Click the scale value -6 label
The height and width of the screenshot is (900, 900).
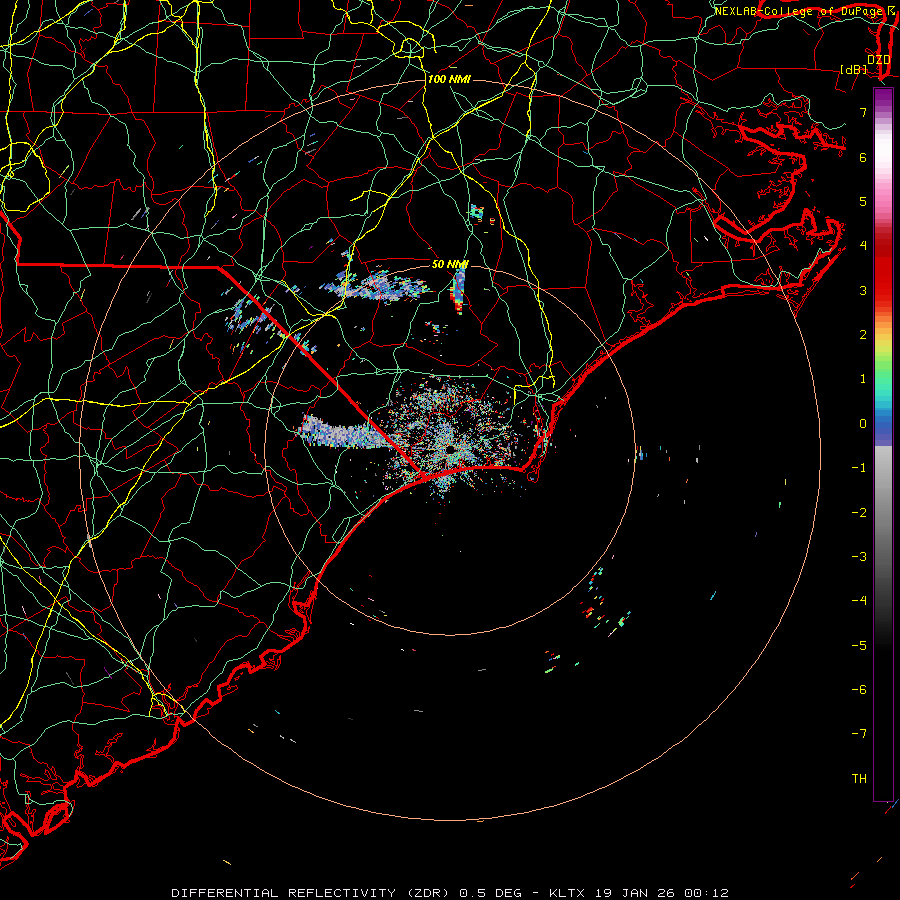tap(859, 690)
